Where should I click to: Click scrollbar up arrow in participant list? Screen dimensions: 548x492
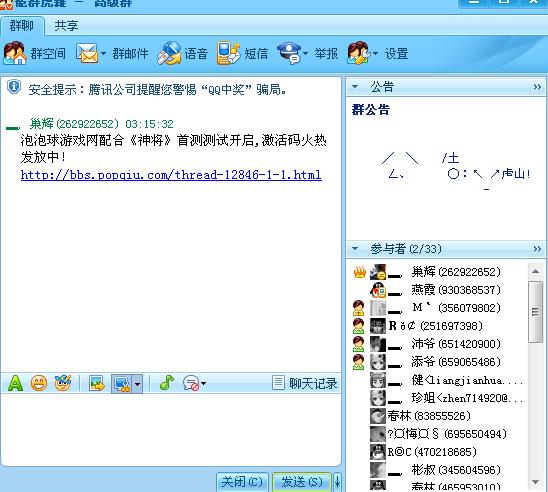535,271
